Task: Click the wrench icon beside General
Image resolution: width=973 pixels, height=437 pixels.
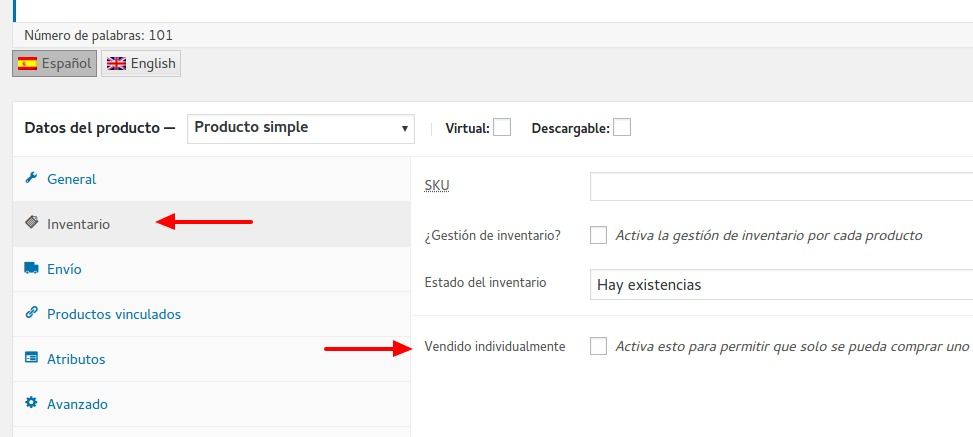Action: (31, 178)
